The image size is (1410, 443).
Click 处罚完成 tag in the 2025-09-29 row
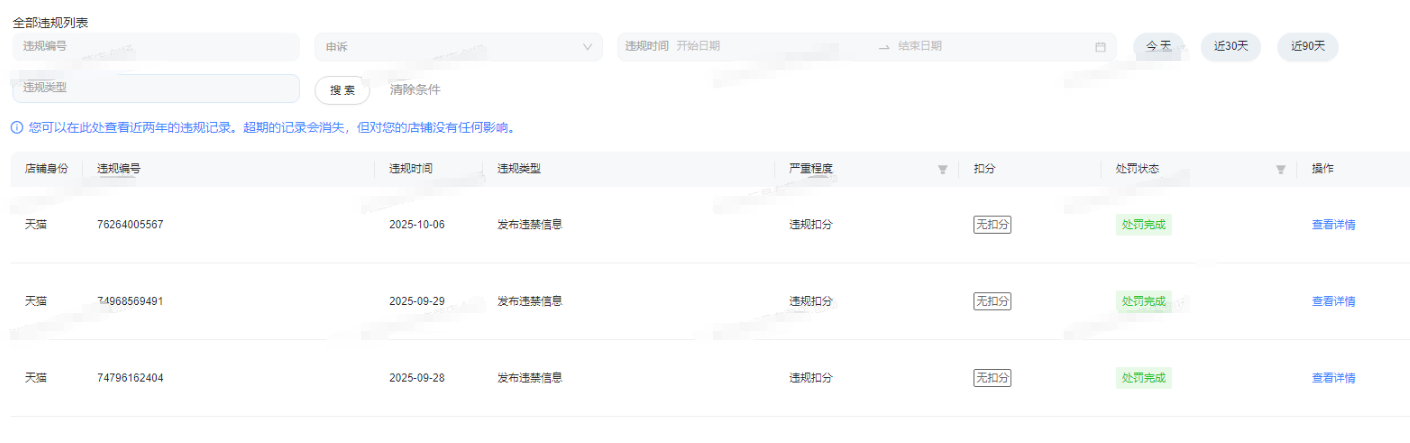pos(1144,301)
